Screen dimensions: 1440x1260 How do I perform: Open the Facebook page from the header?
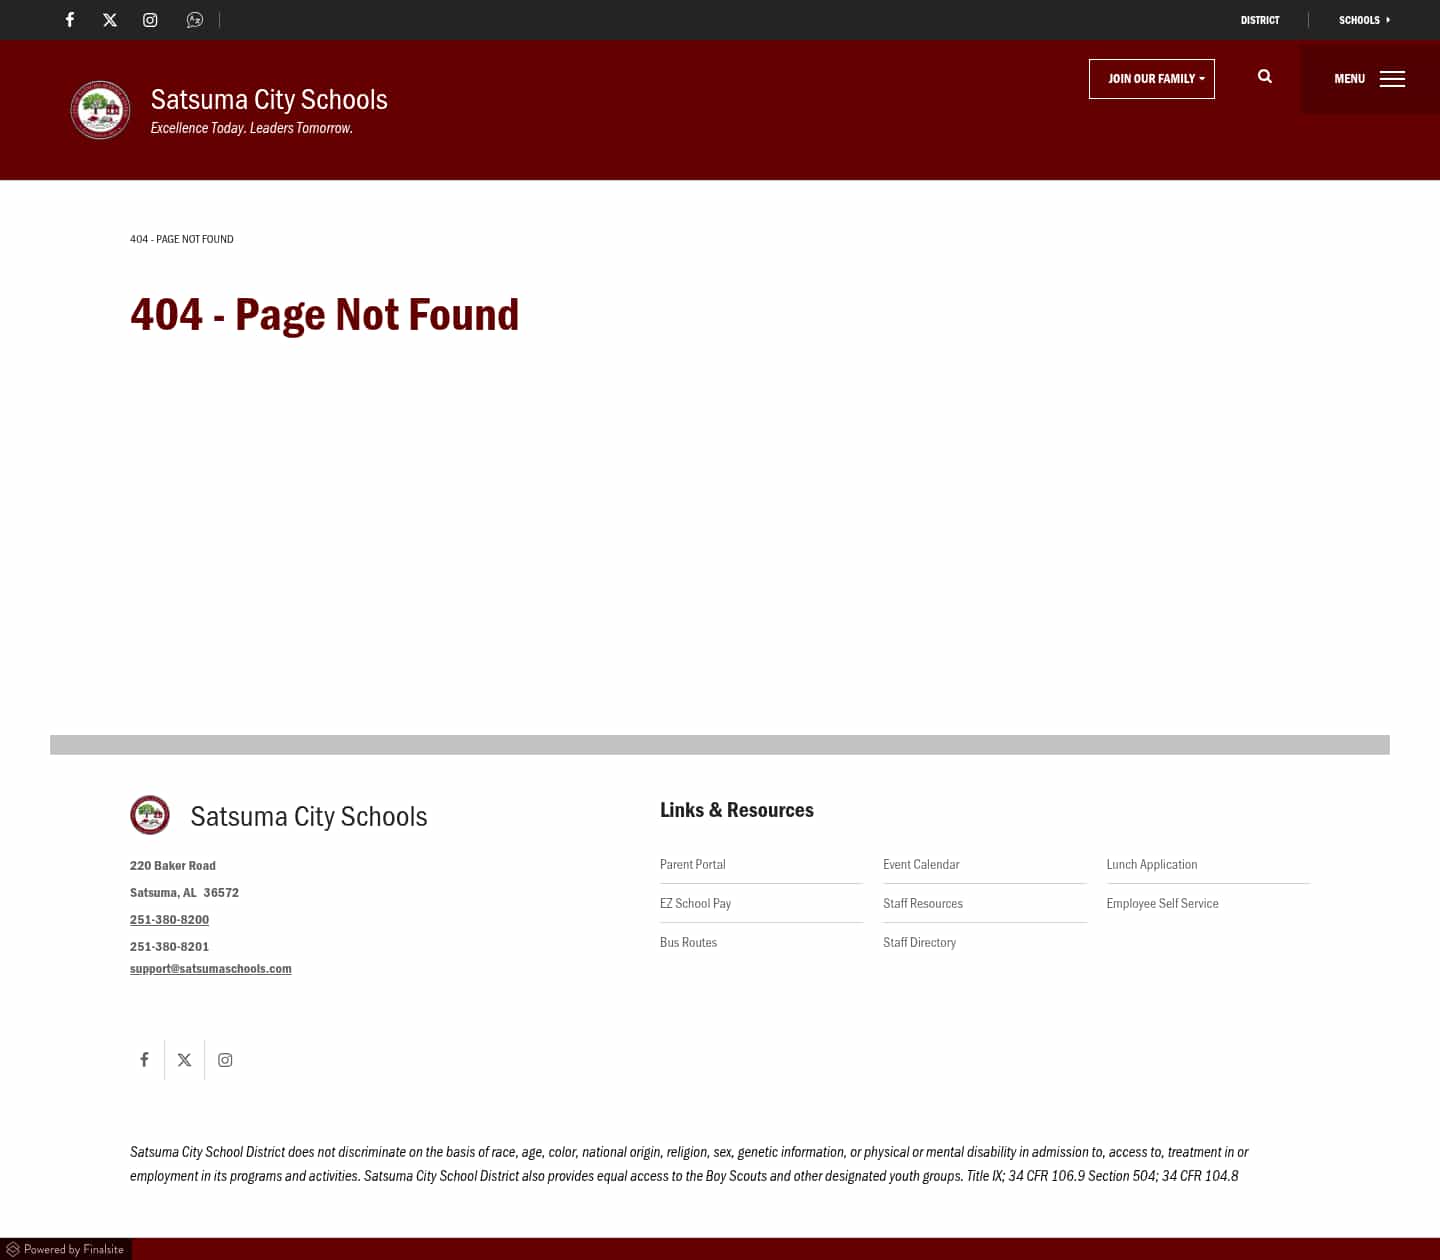70,20
